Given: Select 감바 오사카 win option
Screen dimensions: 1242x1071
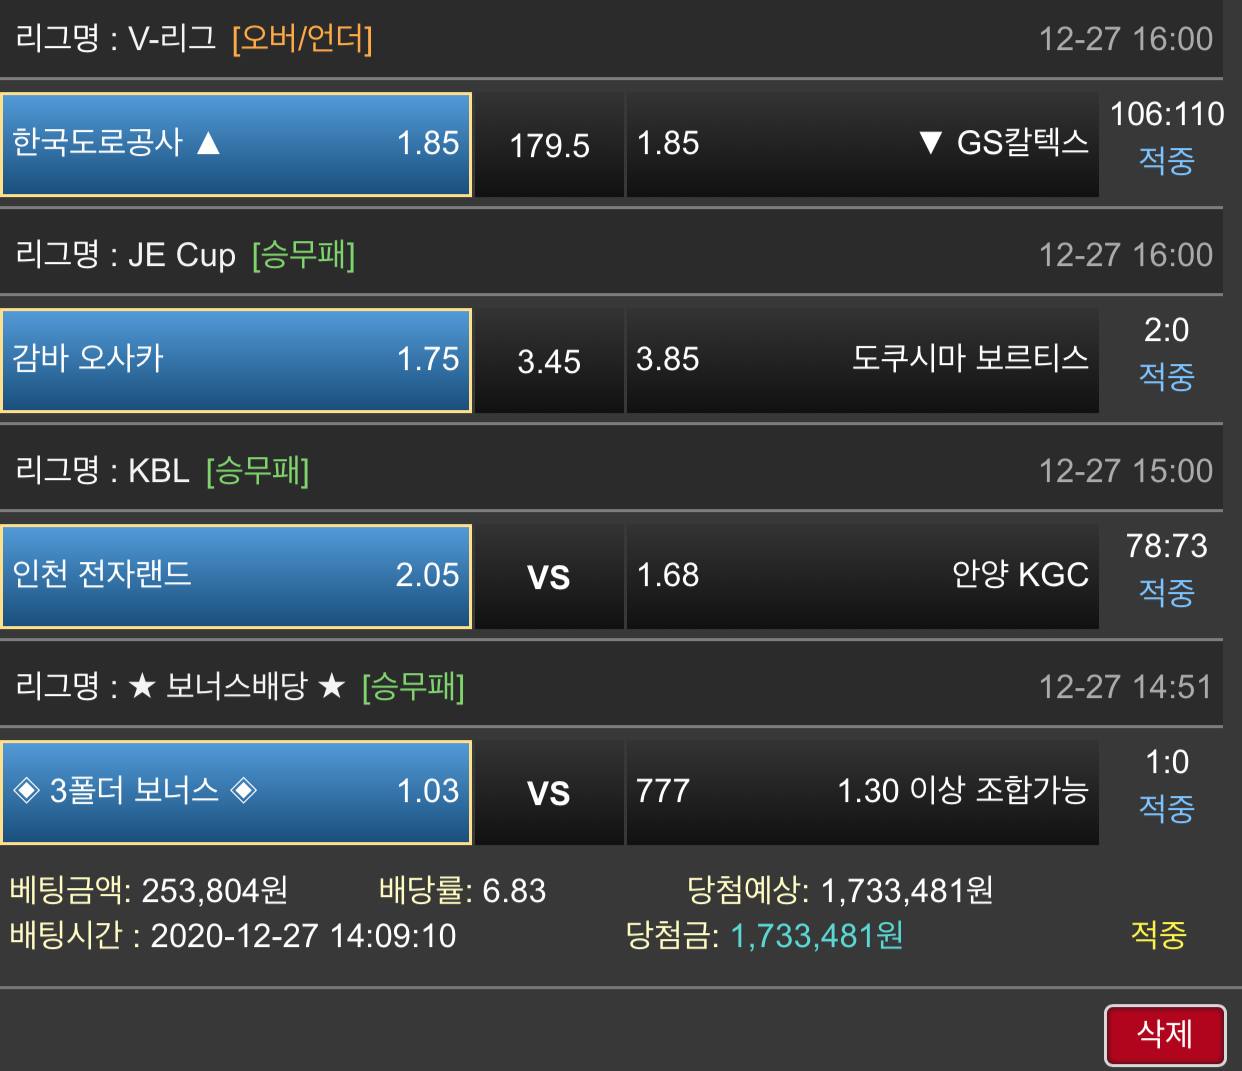Looking at the screenshot, I should [236, 360].
